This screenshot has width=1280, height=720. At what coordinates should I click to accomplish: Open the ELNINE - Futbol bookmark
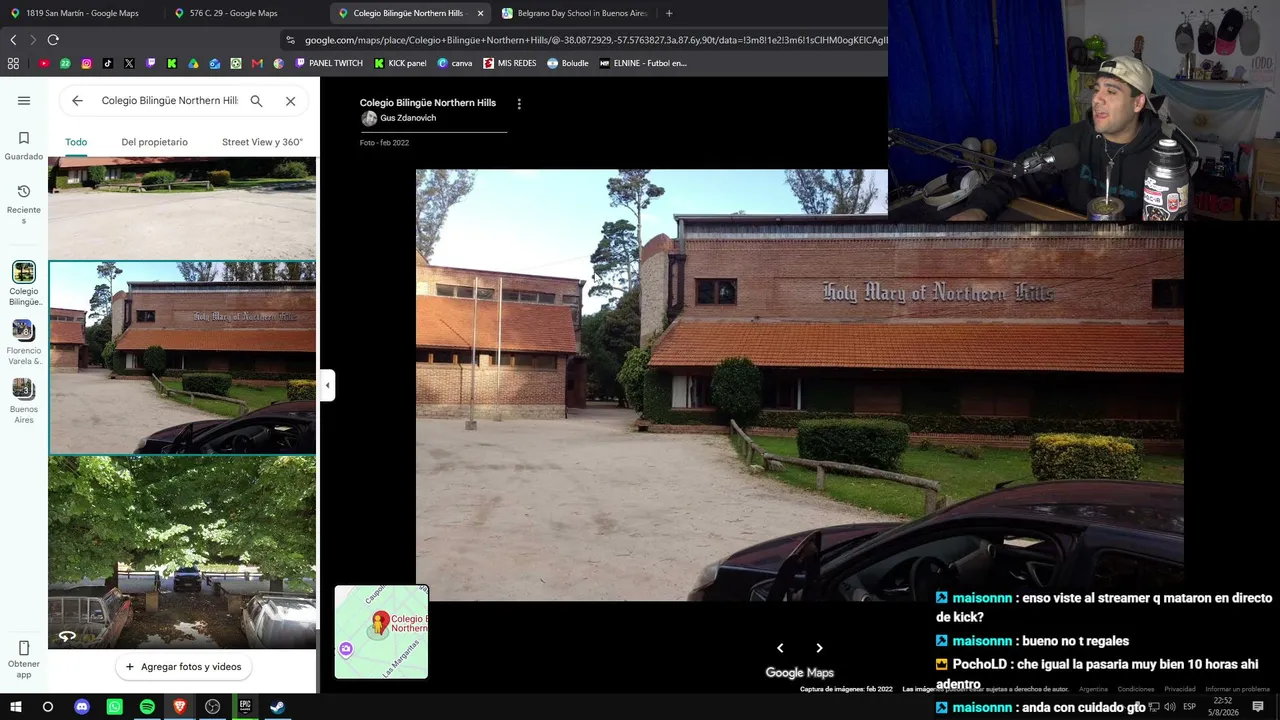click(643, 63)
